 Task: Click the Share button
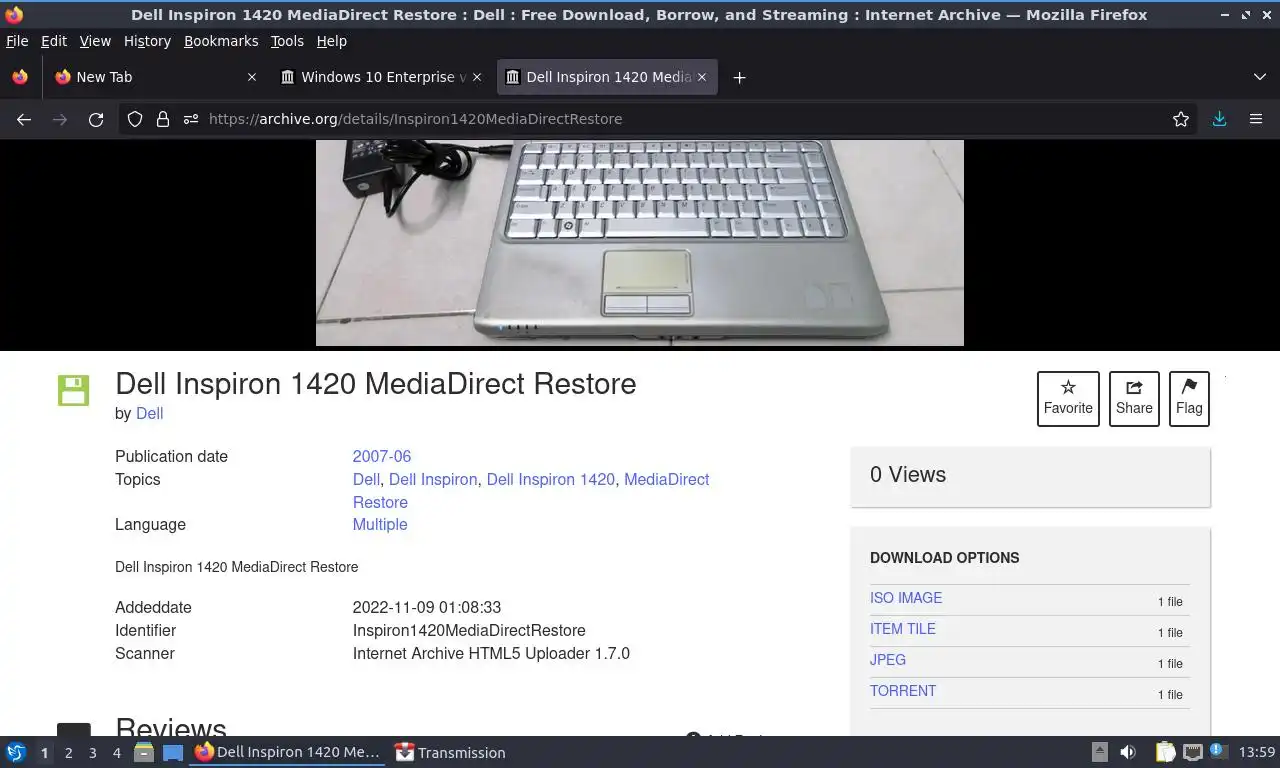[1134, 398]
